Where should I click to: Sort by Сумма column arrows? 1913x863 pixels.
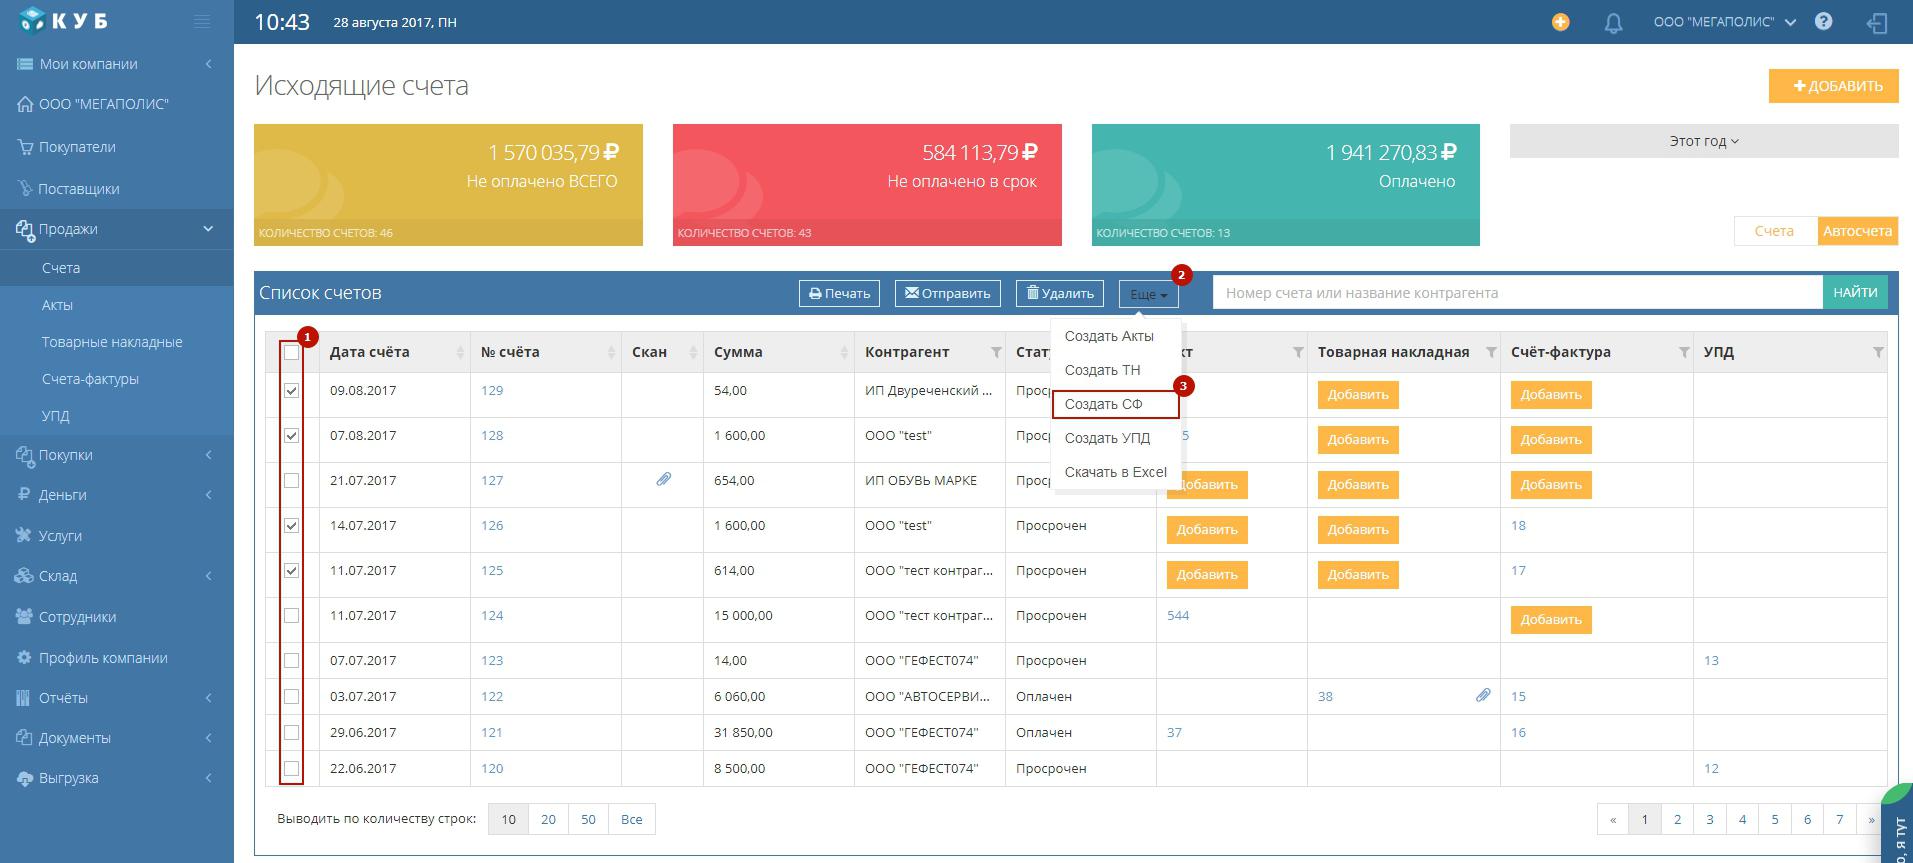point(844,352)
